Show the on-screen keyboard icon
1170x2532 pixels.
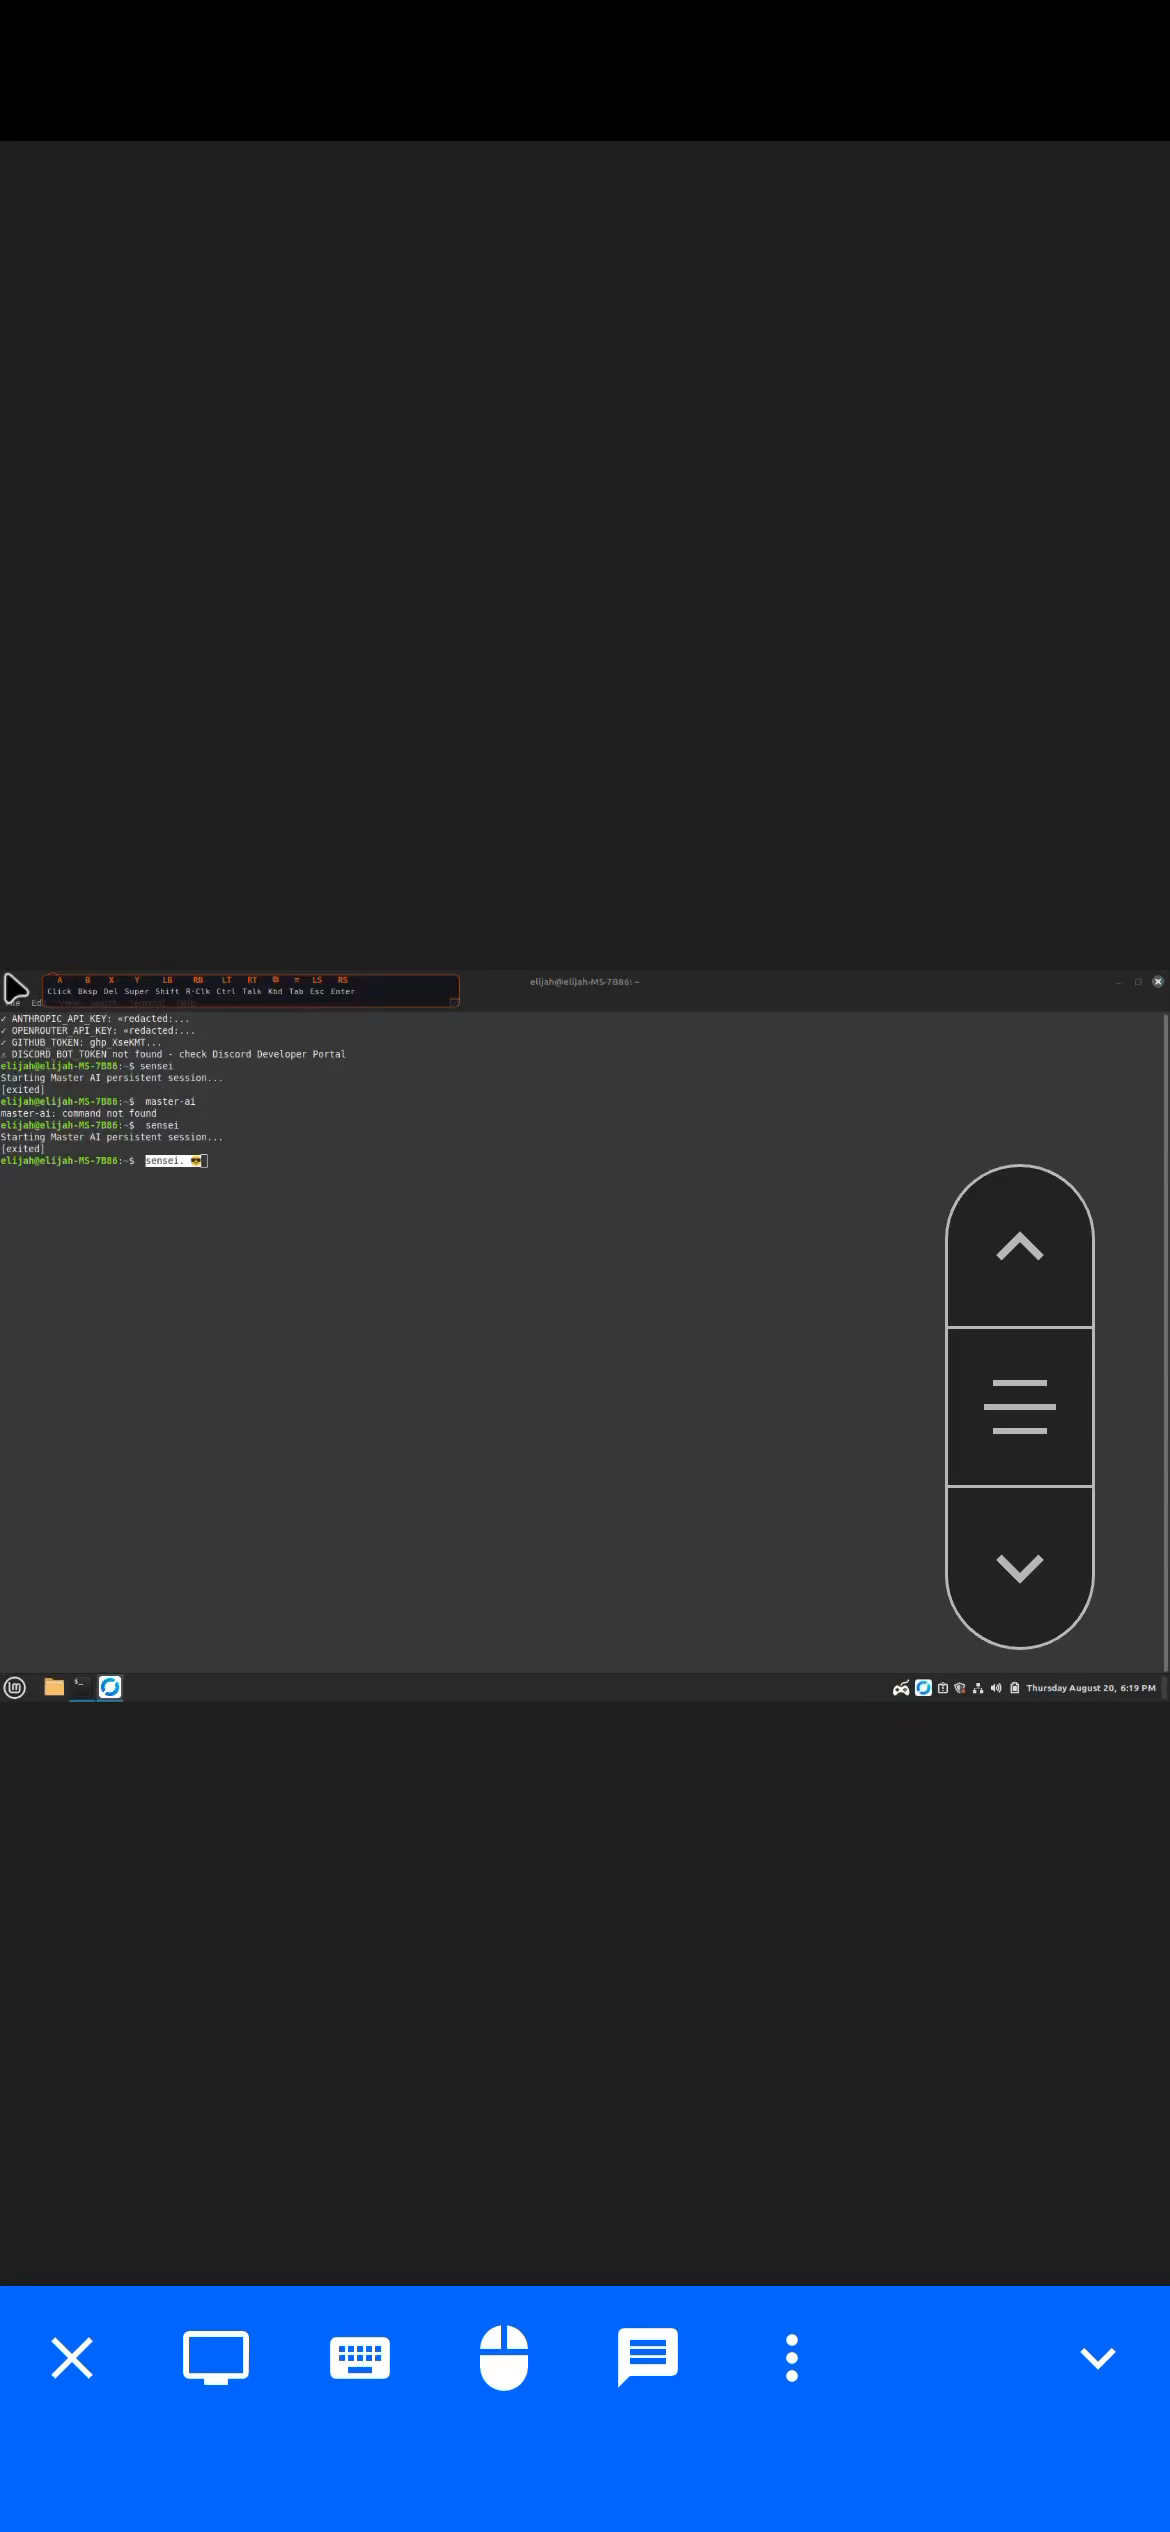coord(360,2358)
